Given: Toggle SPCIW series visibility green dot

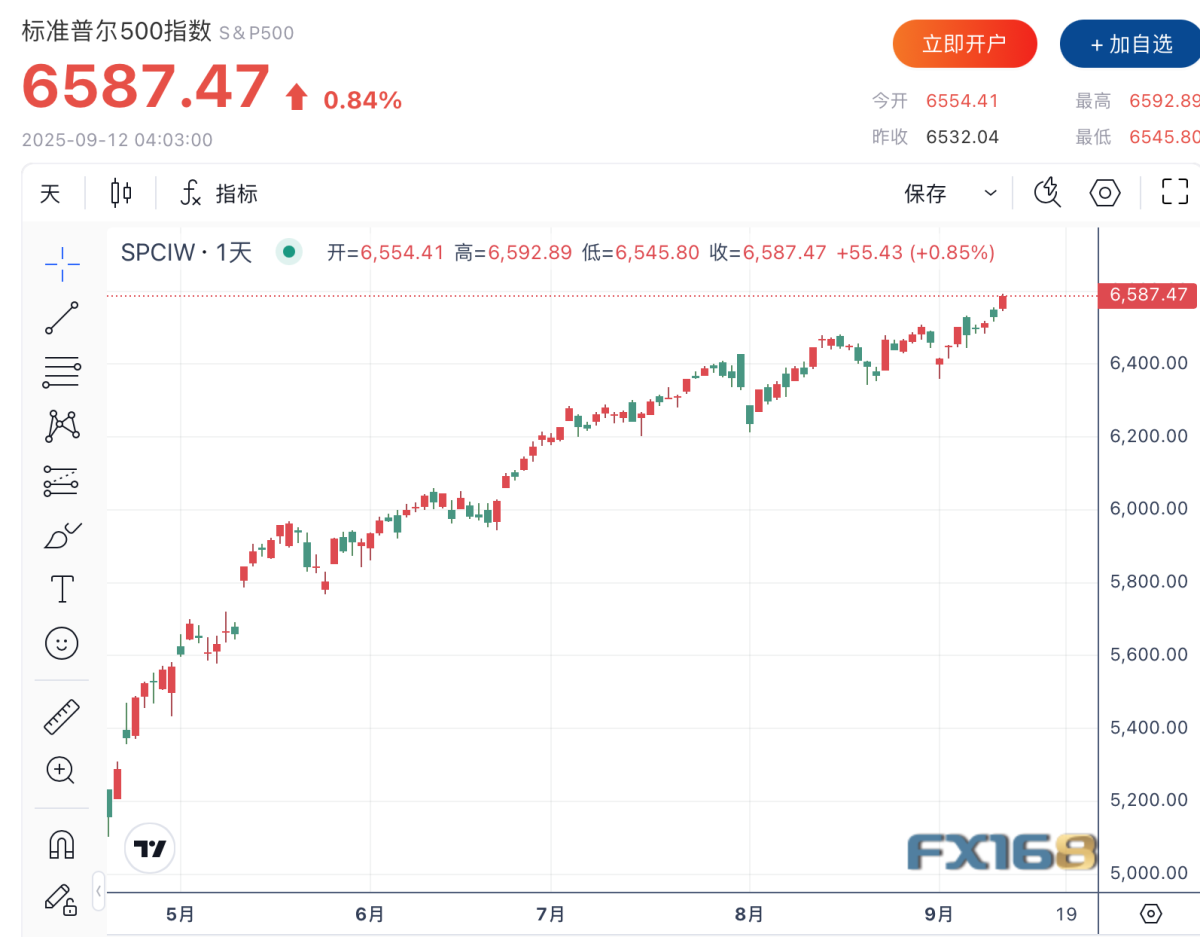Looking at the screenshot, I should [x=288, y=252].
